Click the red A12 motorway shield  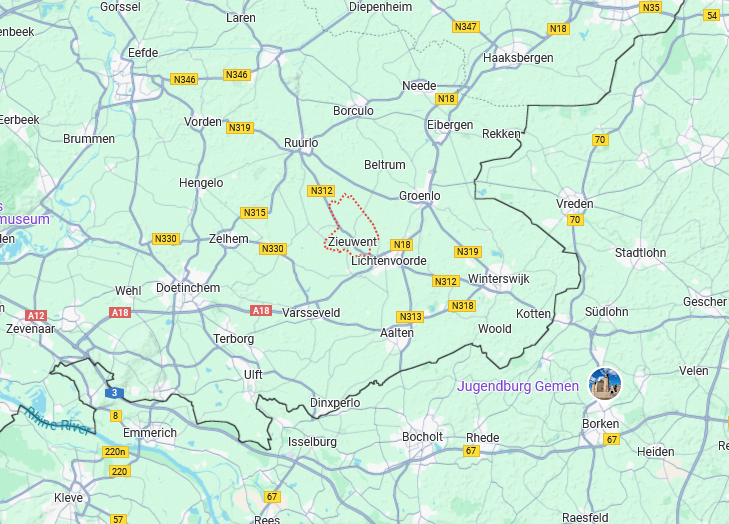coord(36,316)
